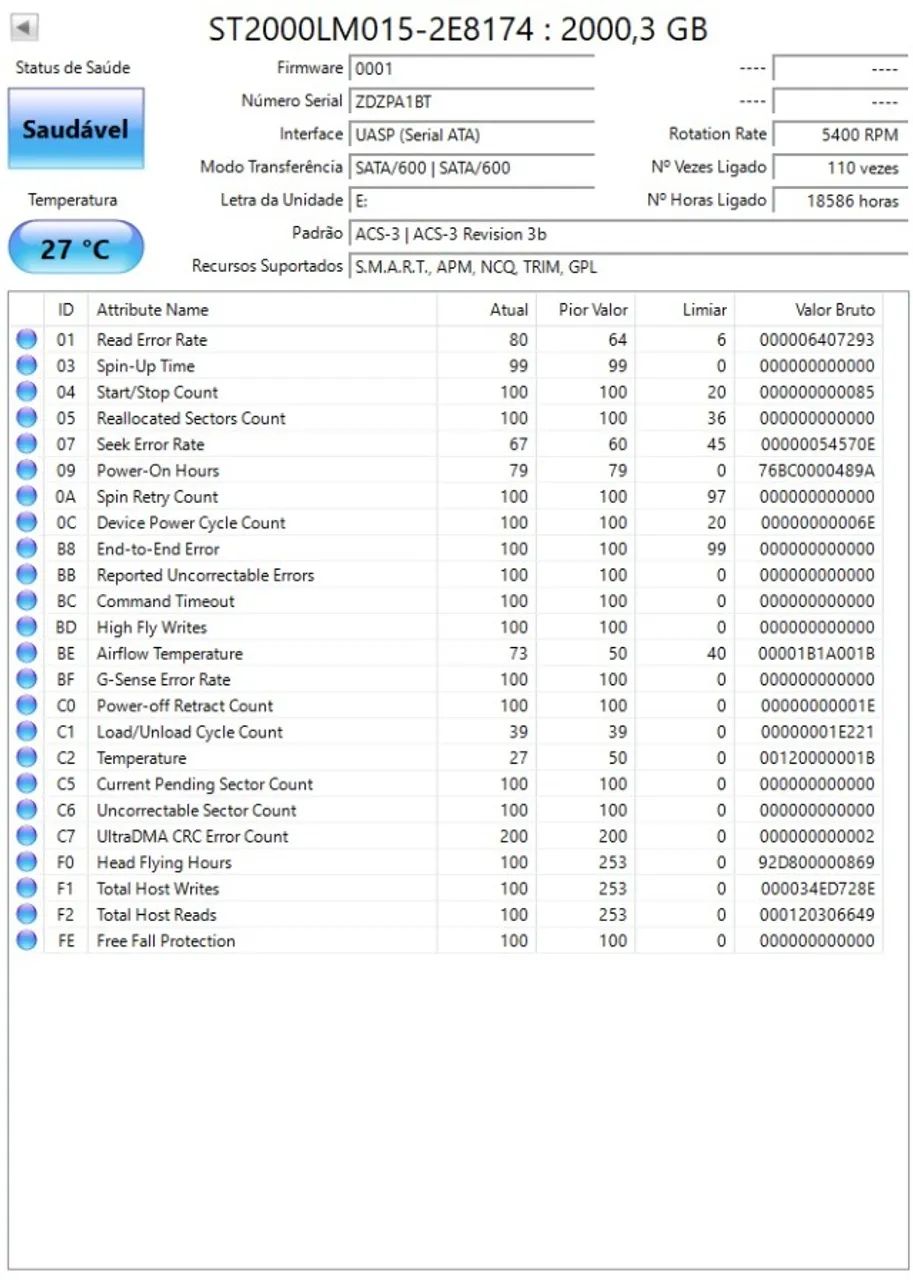
Task: Click the status icon for Device Power Cycle Count
Action: [27, 522]
